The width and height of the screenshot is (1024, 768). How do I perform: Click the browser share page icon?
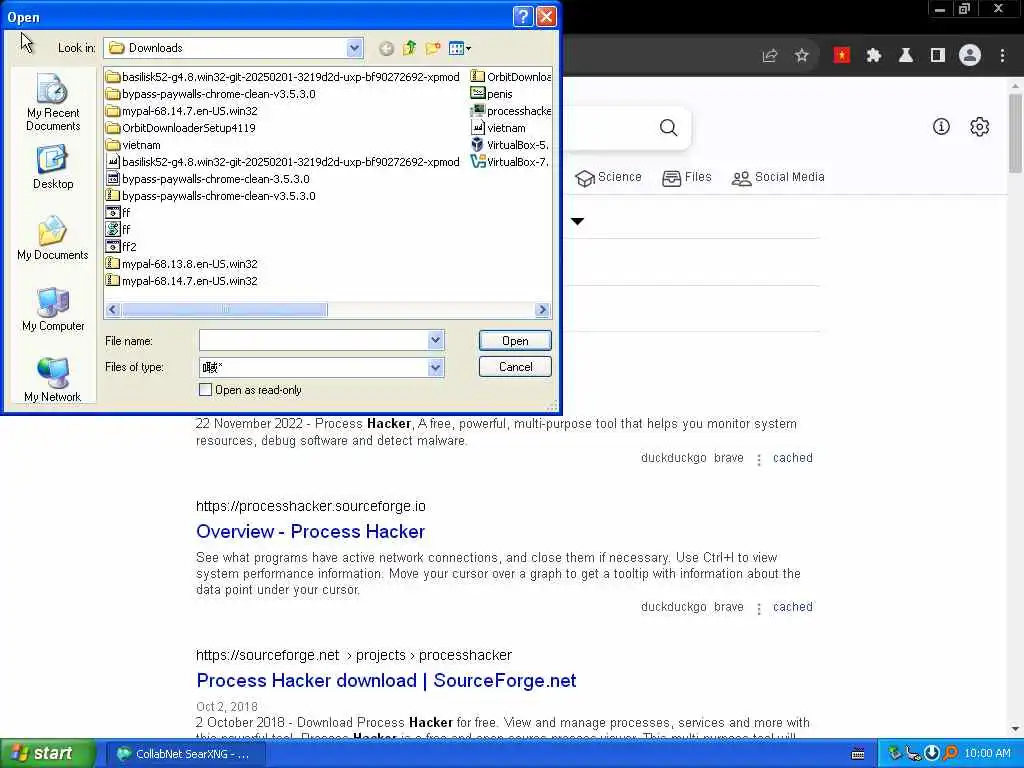point(770,56)
